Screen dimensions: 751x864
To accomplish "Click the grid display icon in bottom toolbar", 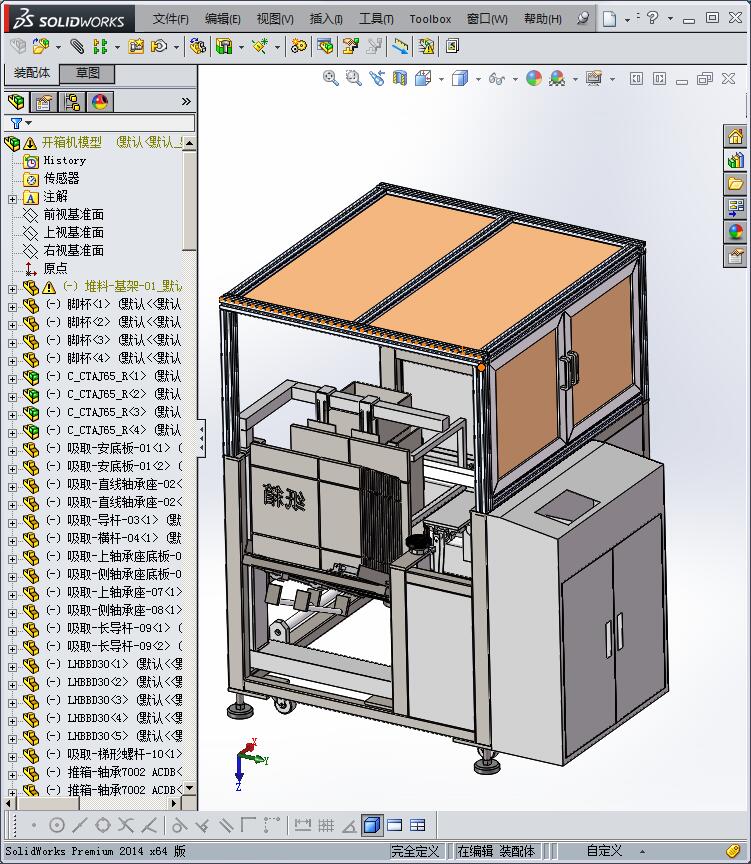I will (326, 825).
